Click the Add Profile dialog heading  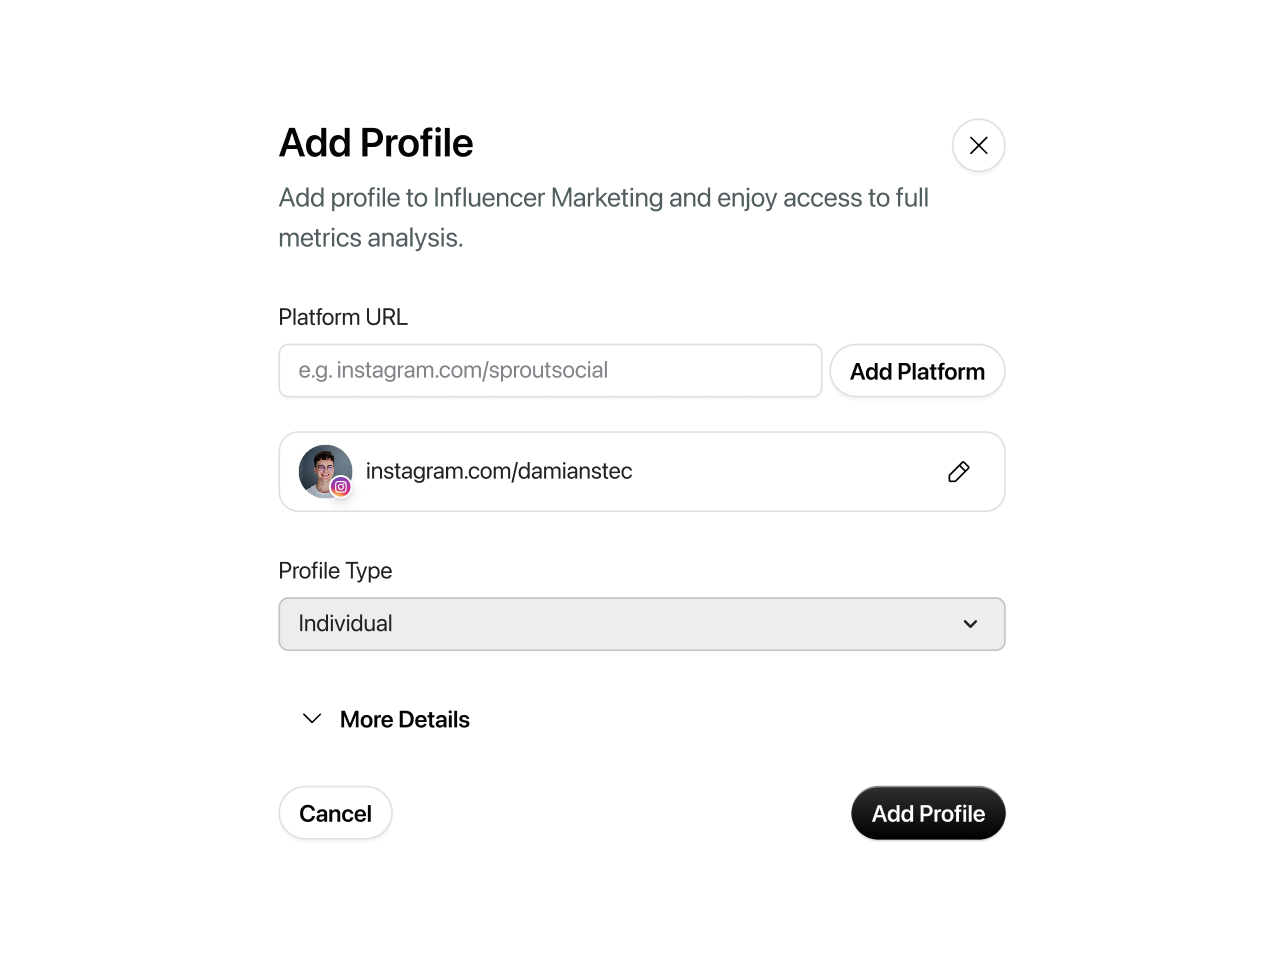pyautogui.click(x=376, y=143)
